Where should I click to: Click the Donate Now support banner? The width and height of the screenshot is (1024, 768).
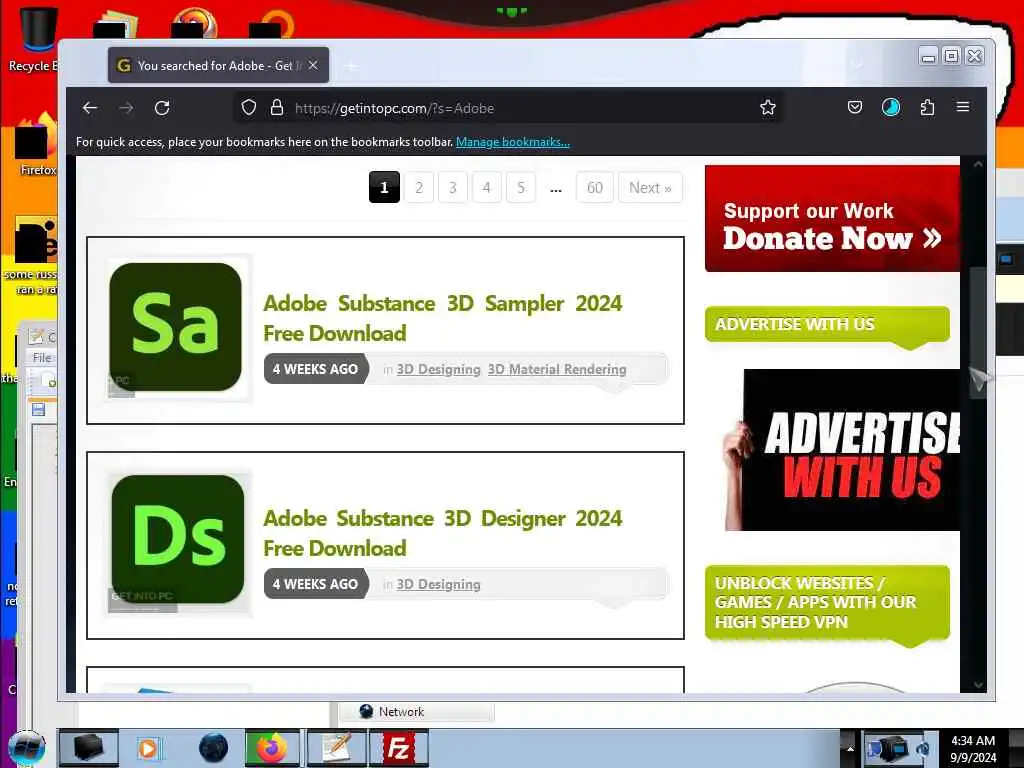click(x=832, y=218)
